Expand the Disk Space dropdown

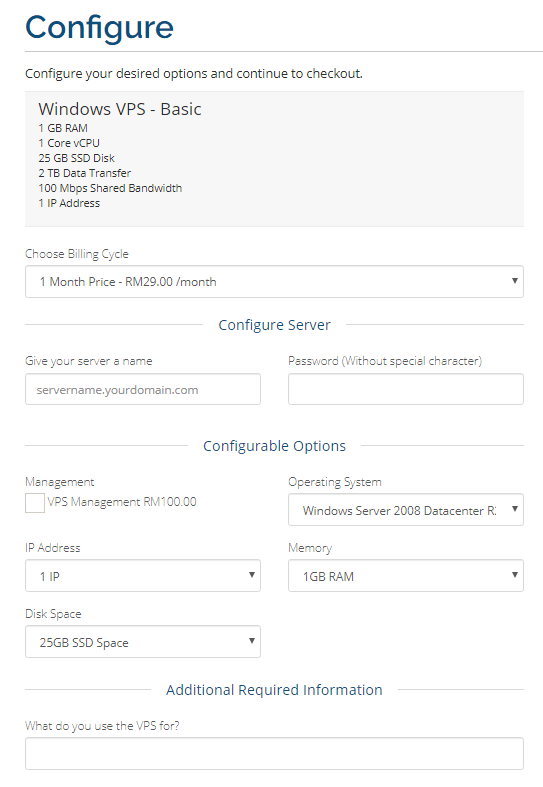[x=143, y=641]
